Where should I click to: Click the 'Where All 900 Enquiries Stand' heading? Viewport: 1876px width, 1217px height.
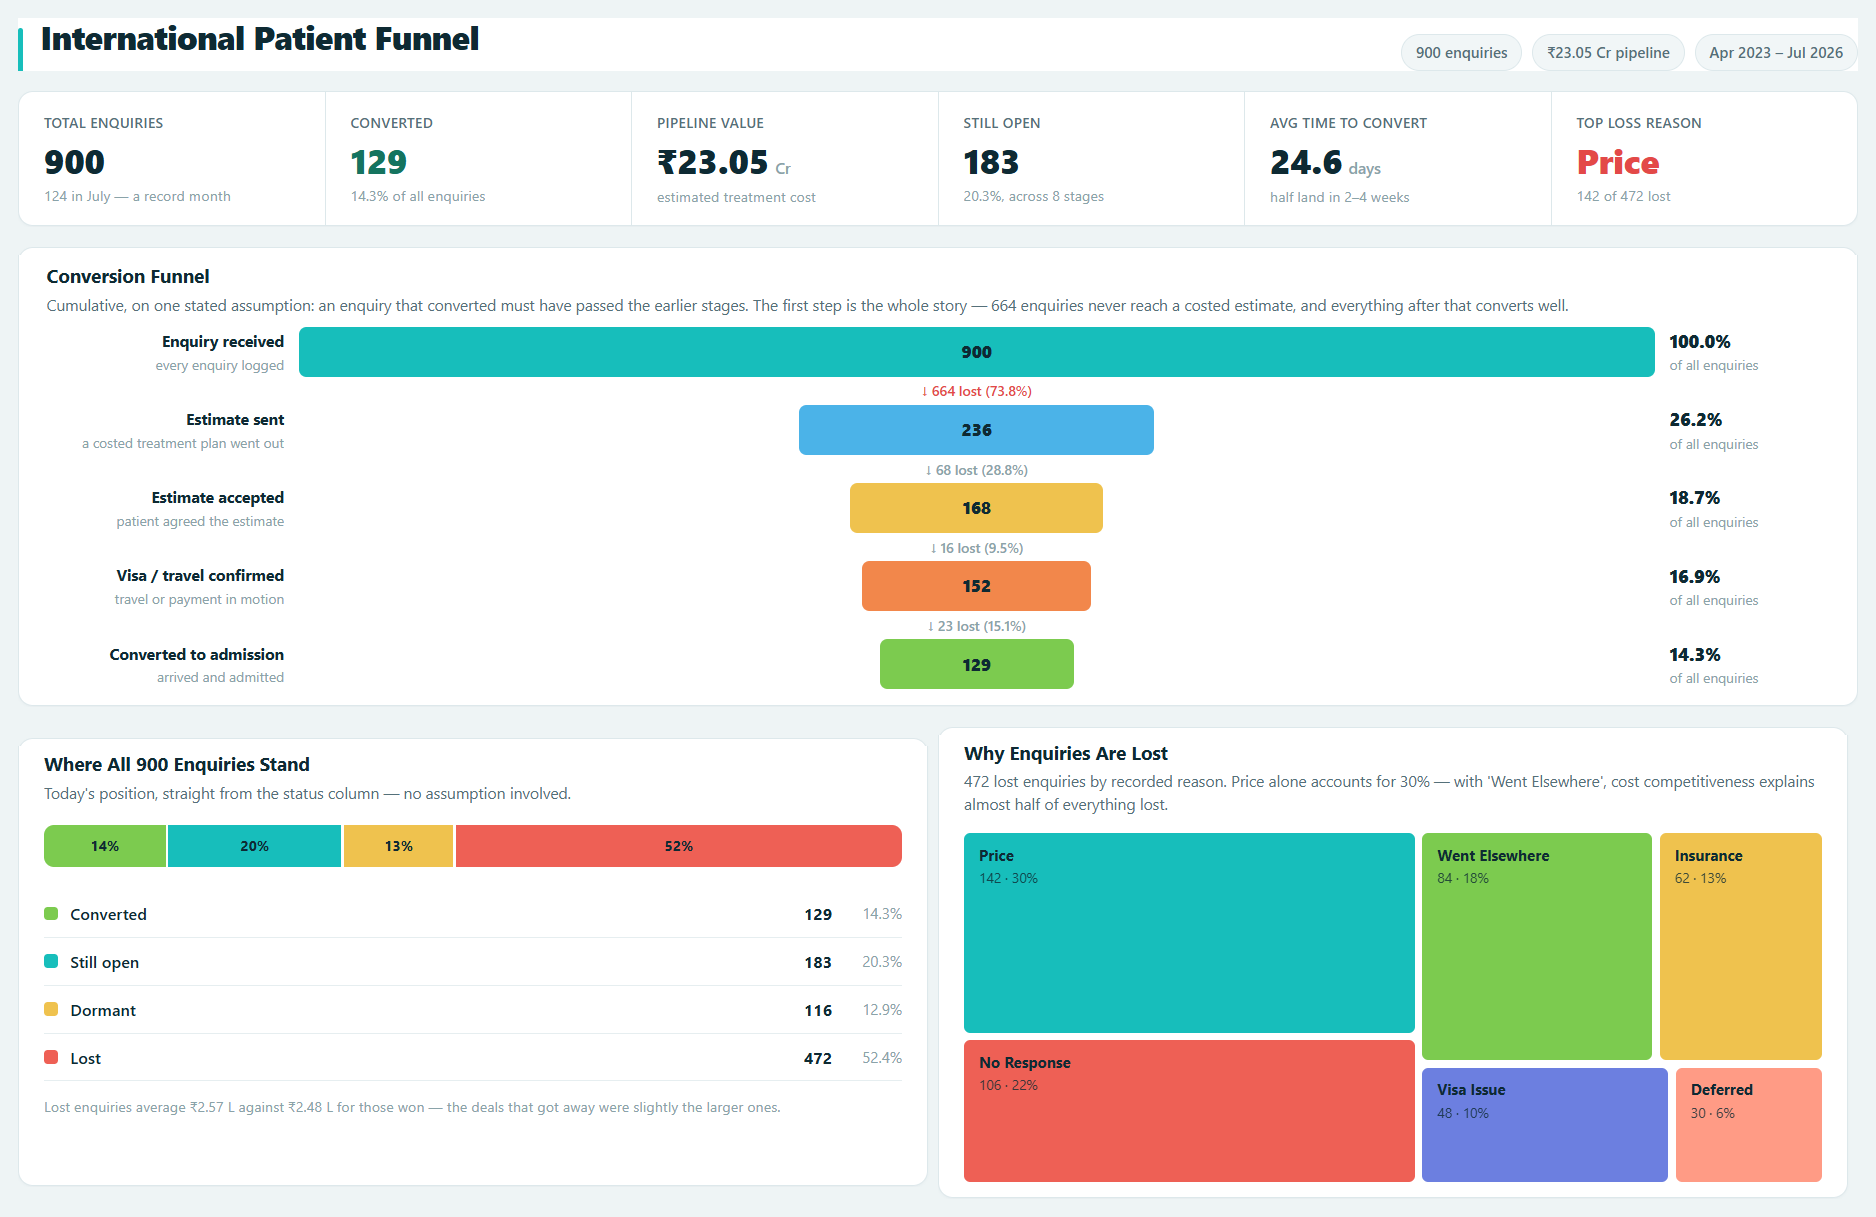click(177, 765)
